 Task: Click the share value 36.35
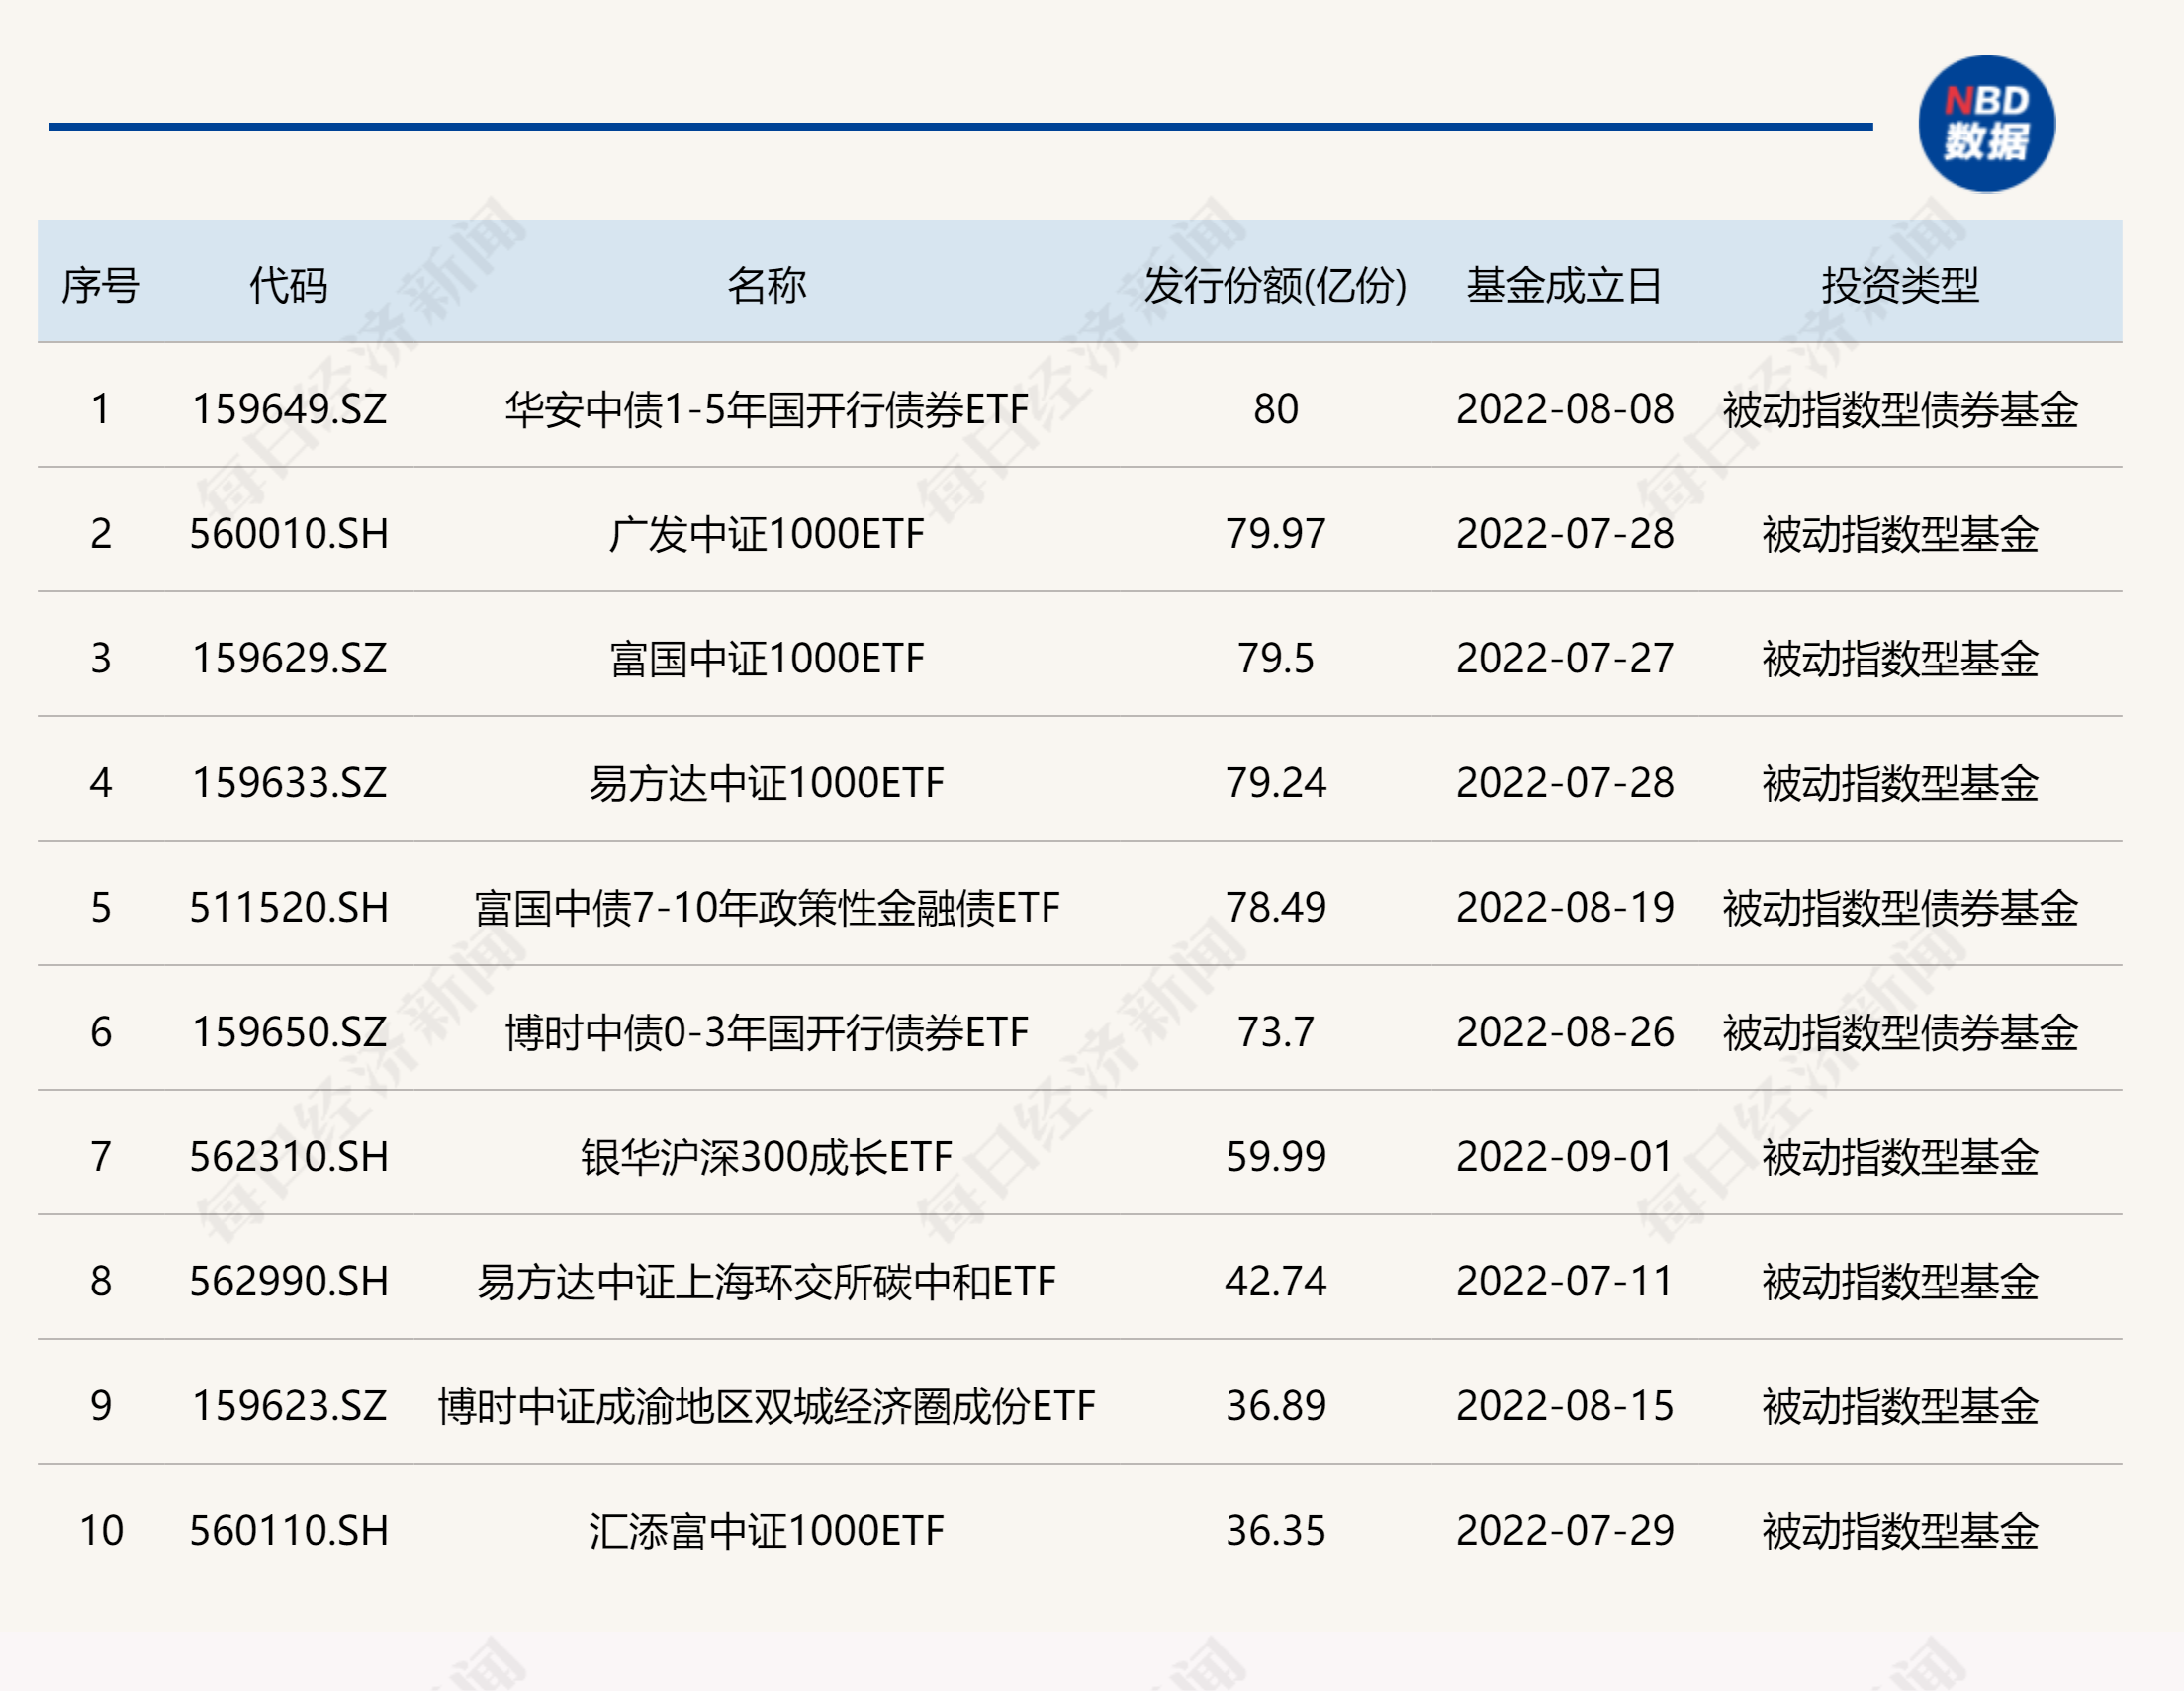tap(1276, 1530)
